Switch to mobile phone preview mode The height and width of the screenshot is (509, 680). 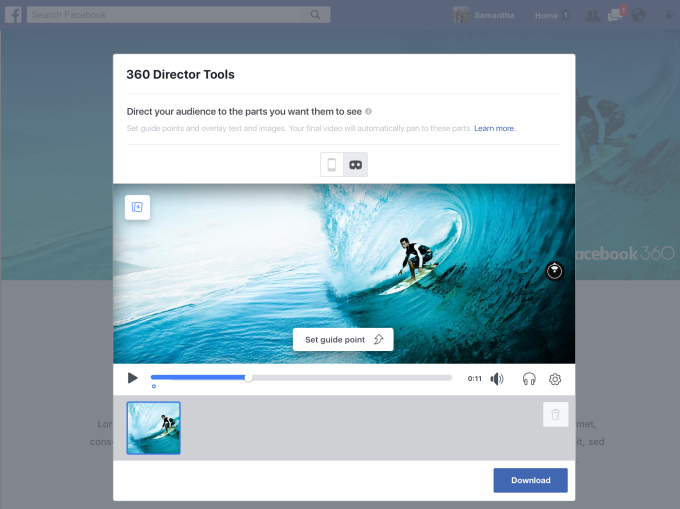point(332,165)
